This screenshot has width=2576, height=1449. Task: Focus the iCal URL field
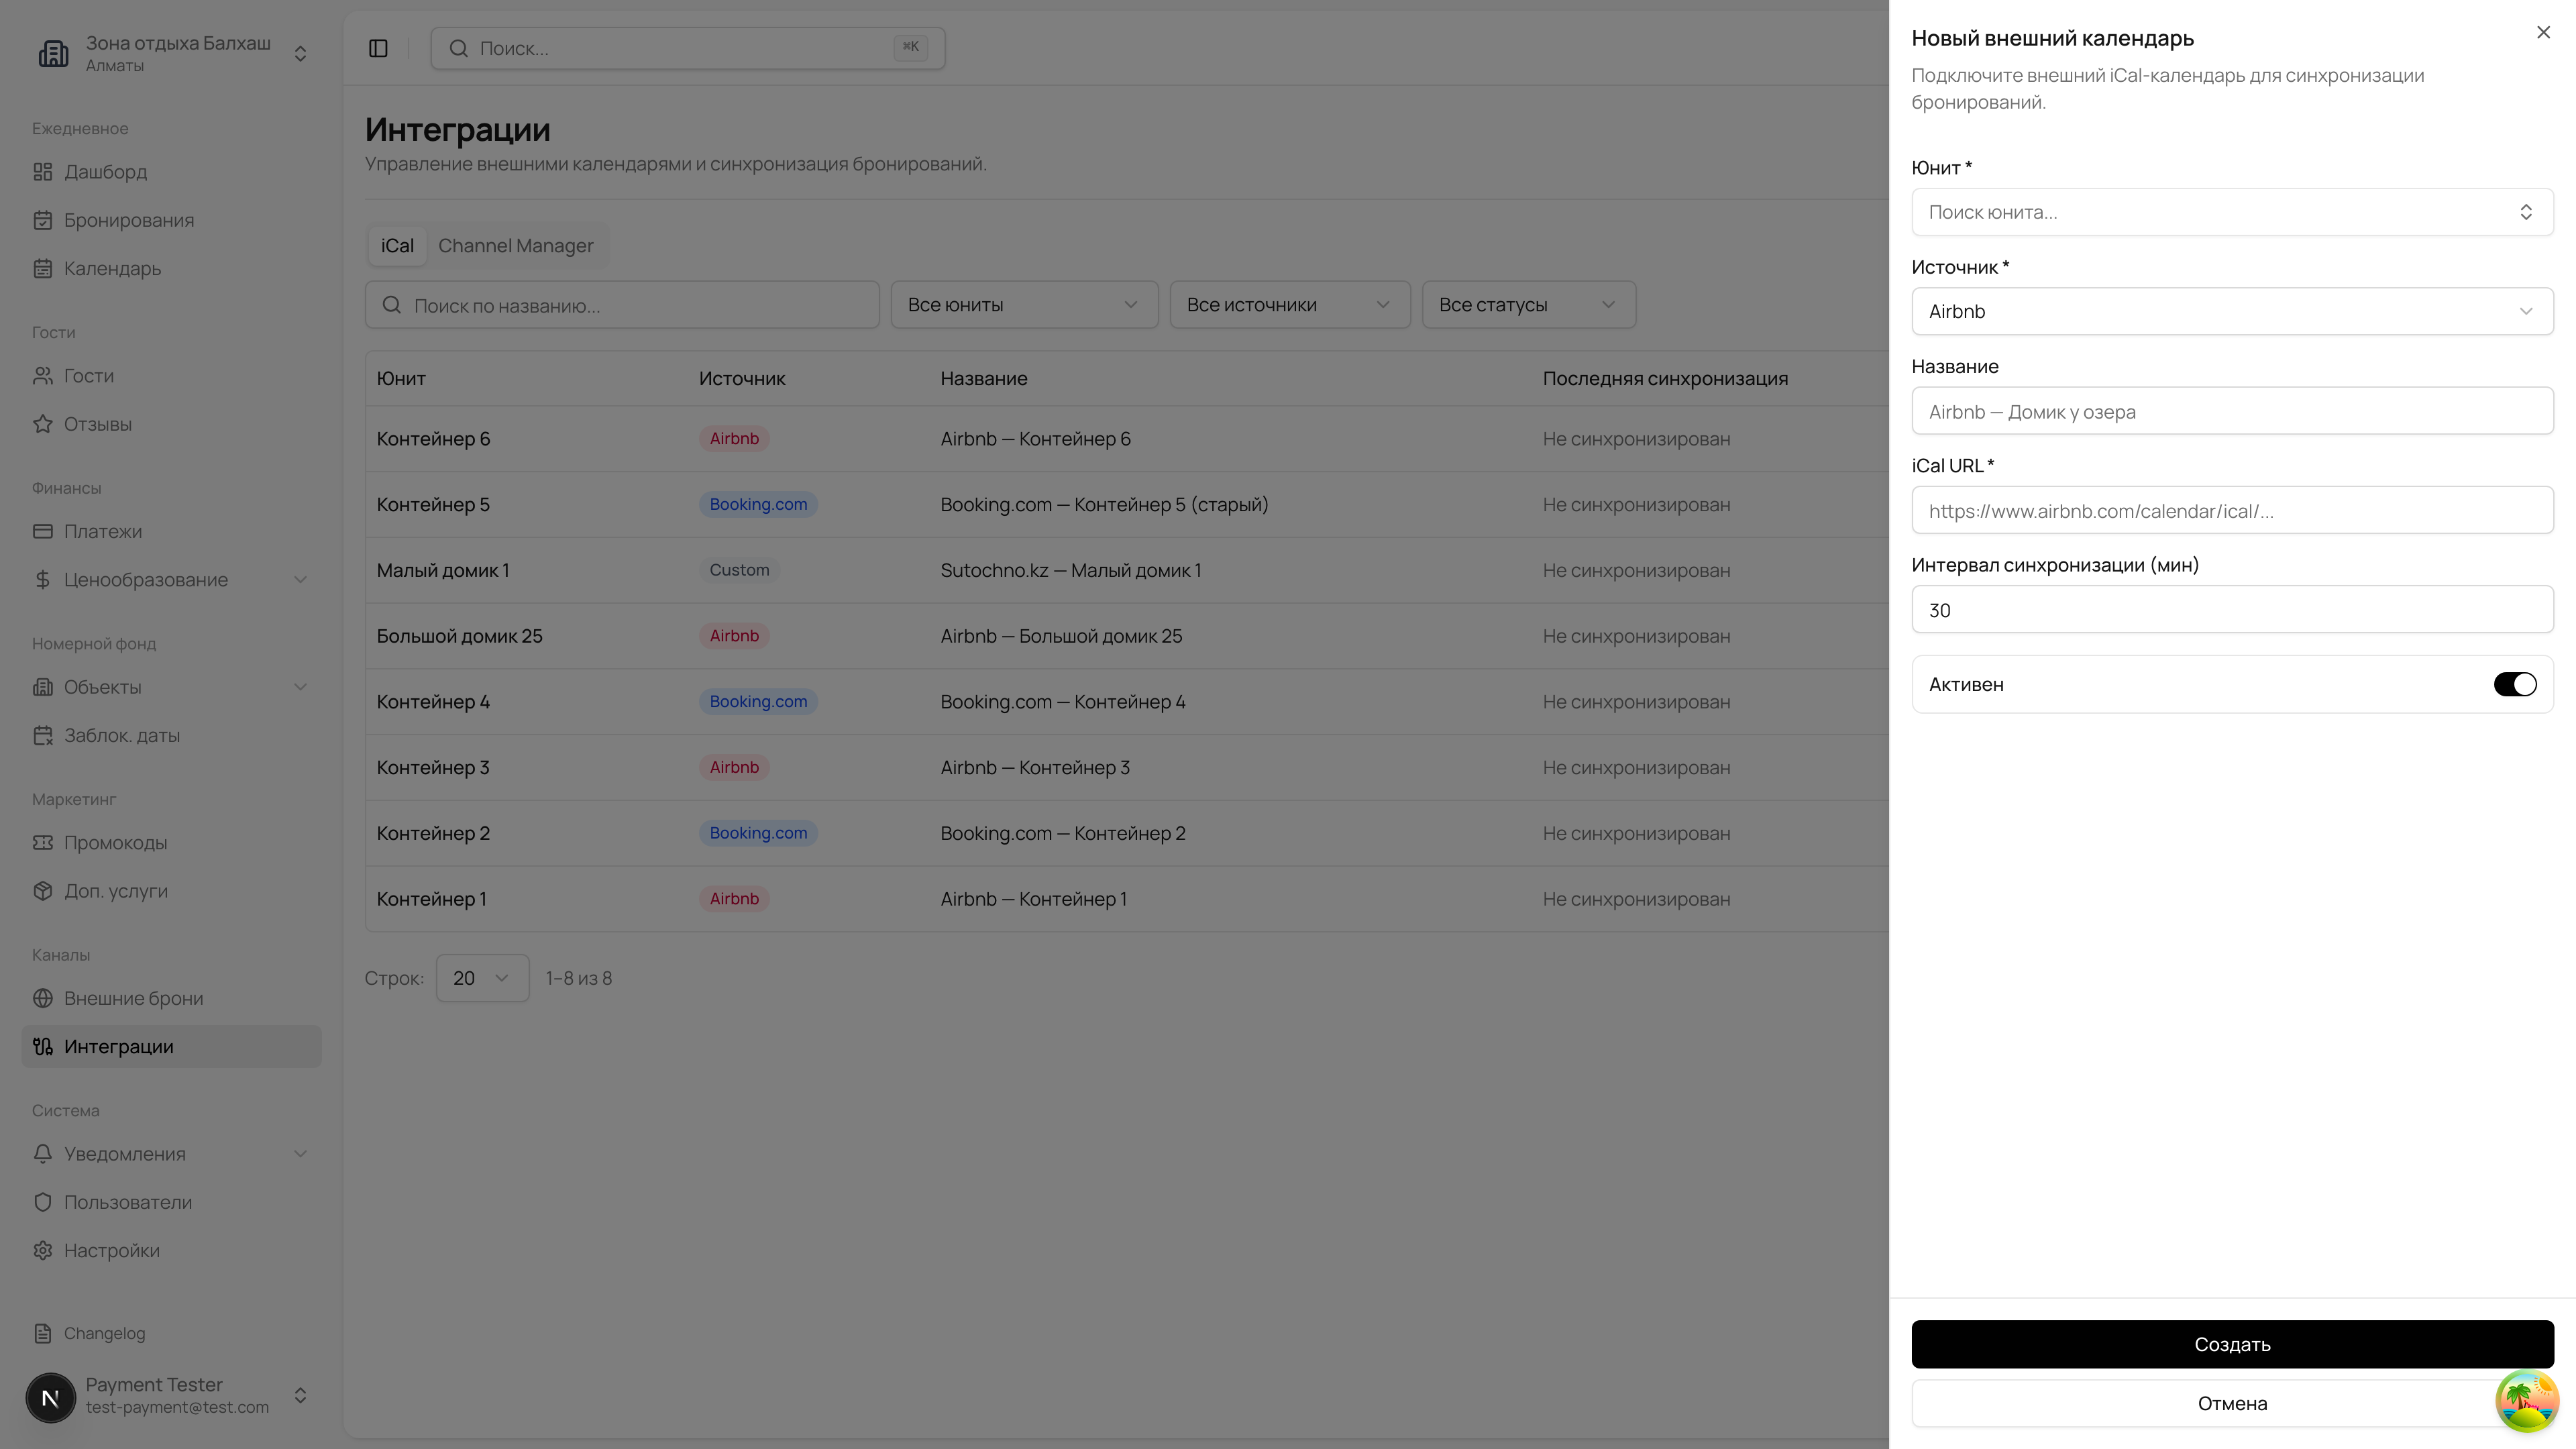(x=2231, y=511)
